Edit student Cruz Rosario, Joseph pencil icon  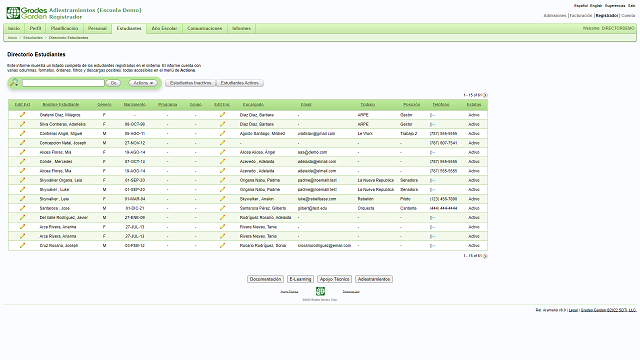click(x=22, y=245)
